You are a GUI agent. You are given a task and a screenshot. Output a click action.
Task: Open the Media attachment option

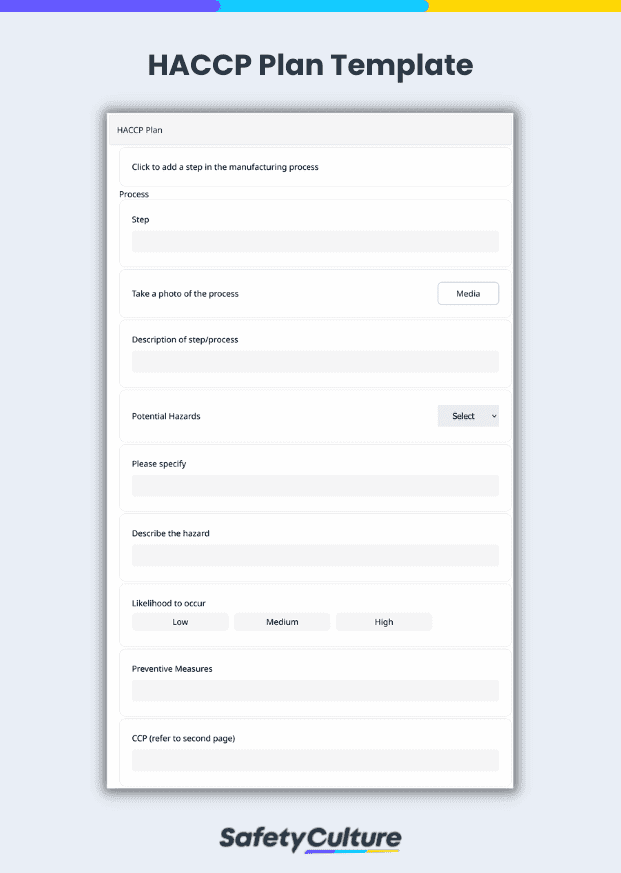pyautogui.click(x=467, y=293)
